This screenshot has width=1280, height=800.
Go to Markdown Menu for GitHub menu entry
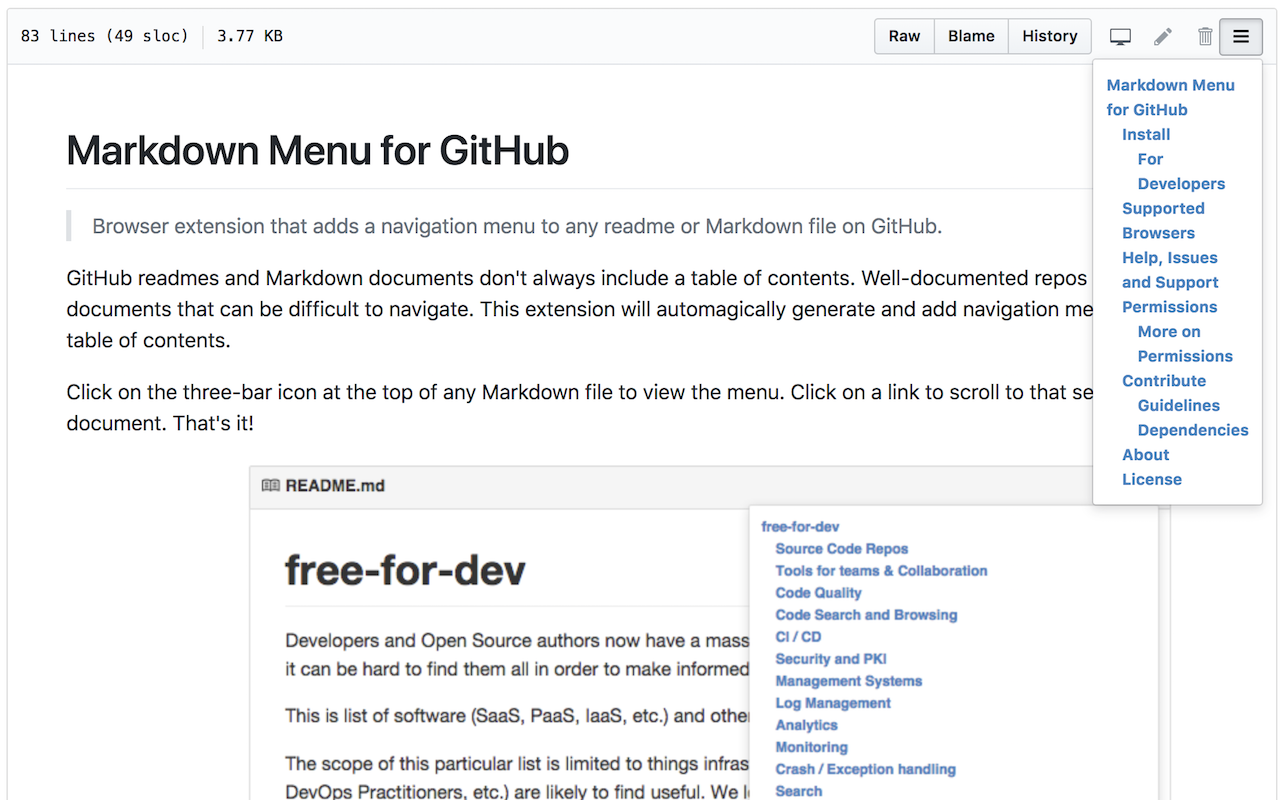[1170, 97]
